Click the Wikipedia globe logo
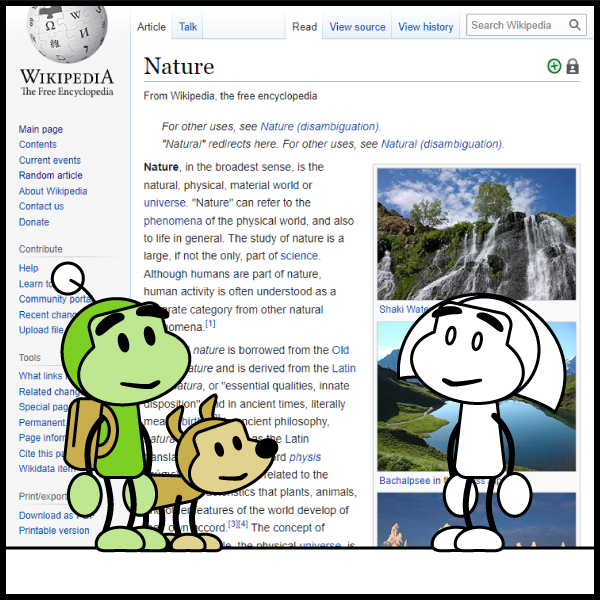The height and width of the screenshot is (600, 600). (66, 33)
